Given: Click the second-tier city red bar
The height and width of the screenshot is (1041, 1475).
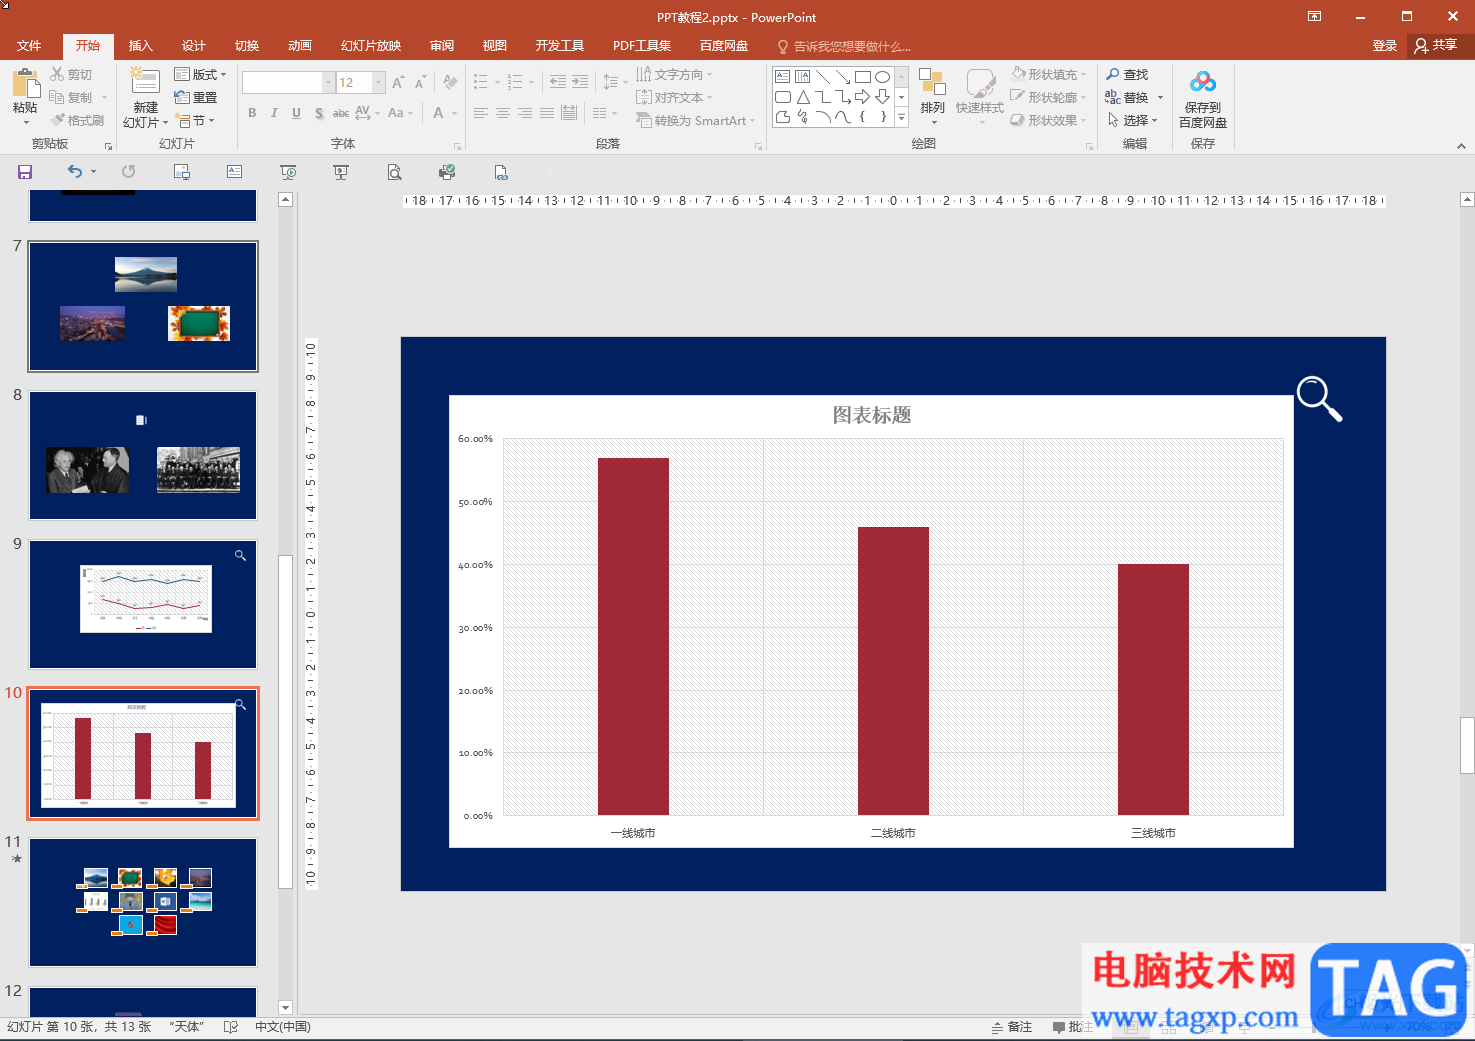Looking at the screenshot, I should tap(893, 671).
